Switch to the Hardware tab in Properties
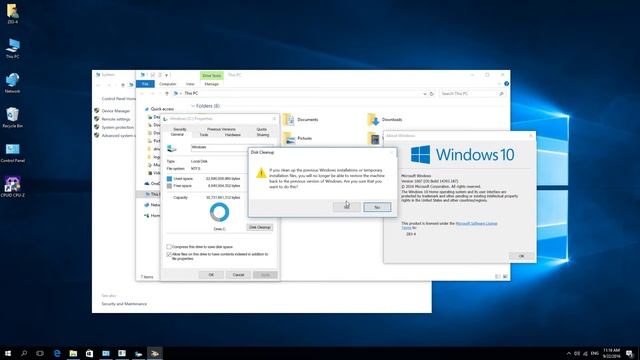Viewport: 640px width, 360px height. point(233,135)
